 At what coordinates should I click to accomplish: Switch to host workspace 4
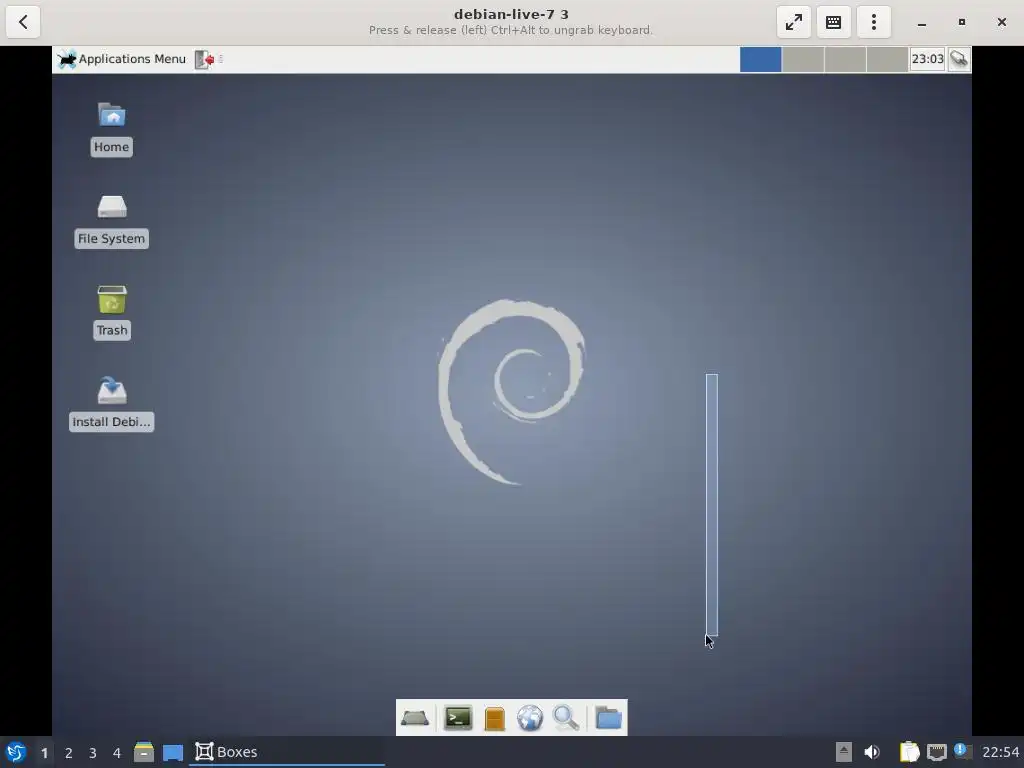tap(117, 753)
